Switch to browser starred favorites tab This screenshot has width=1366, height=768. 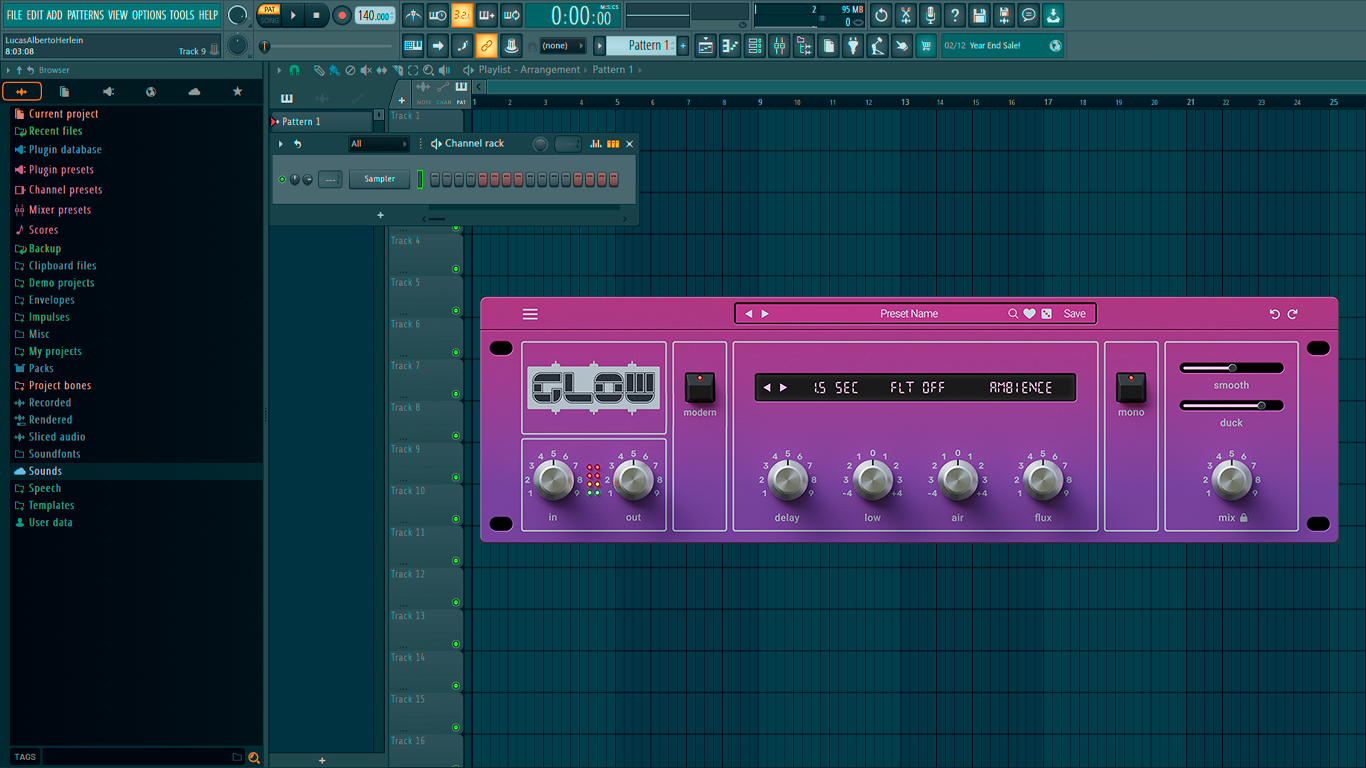(238, 92)
